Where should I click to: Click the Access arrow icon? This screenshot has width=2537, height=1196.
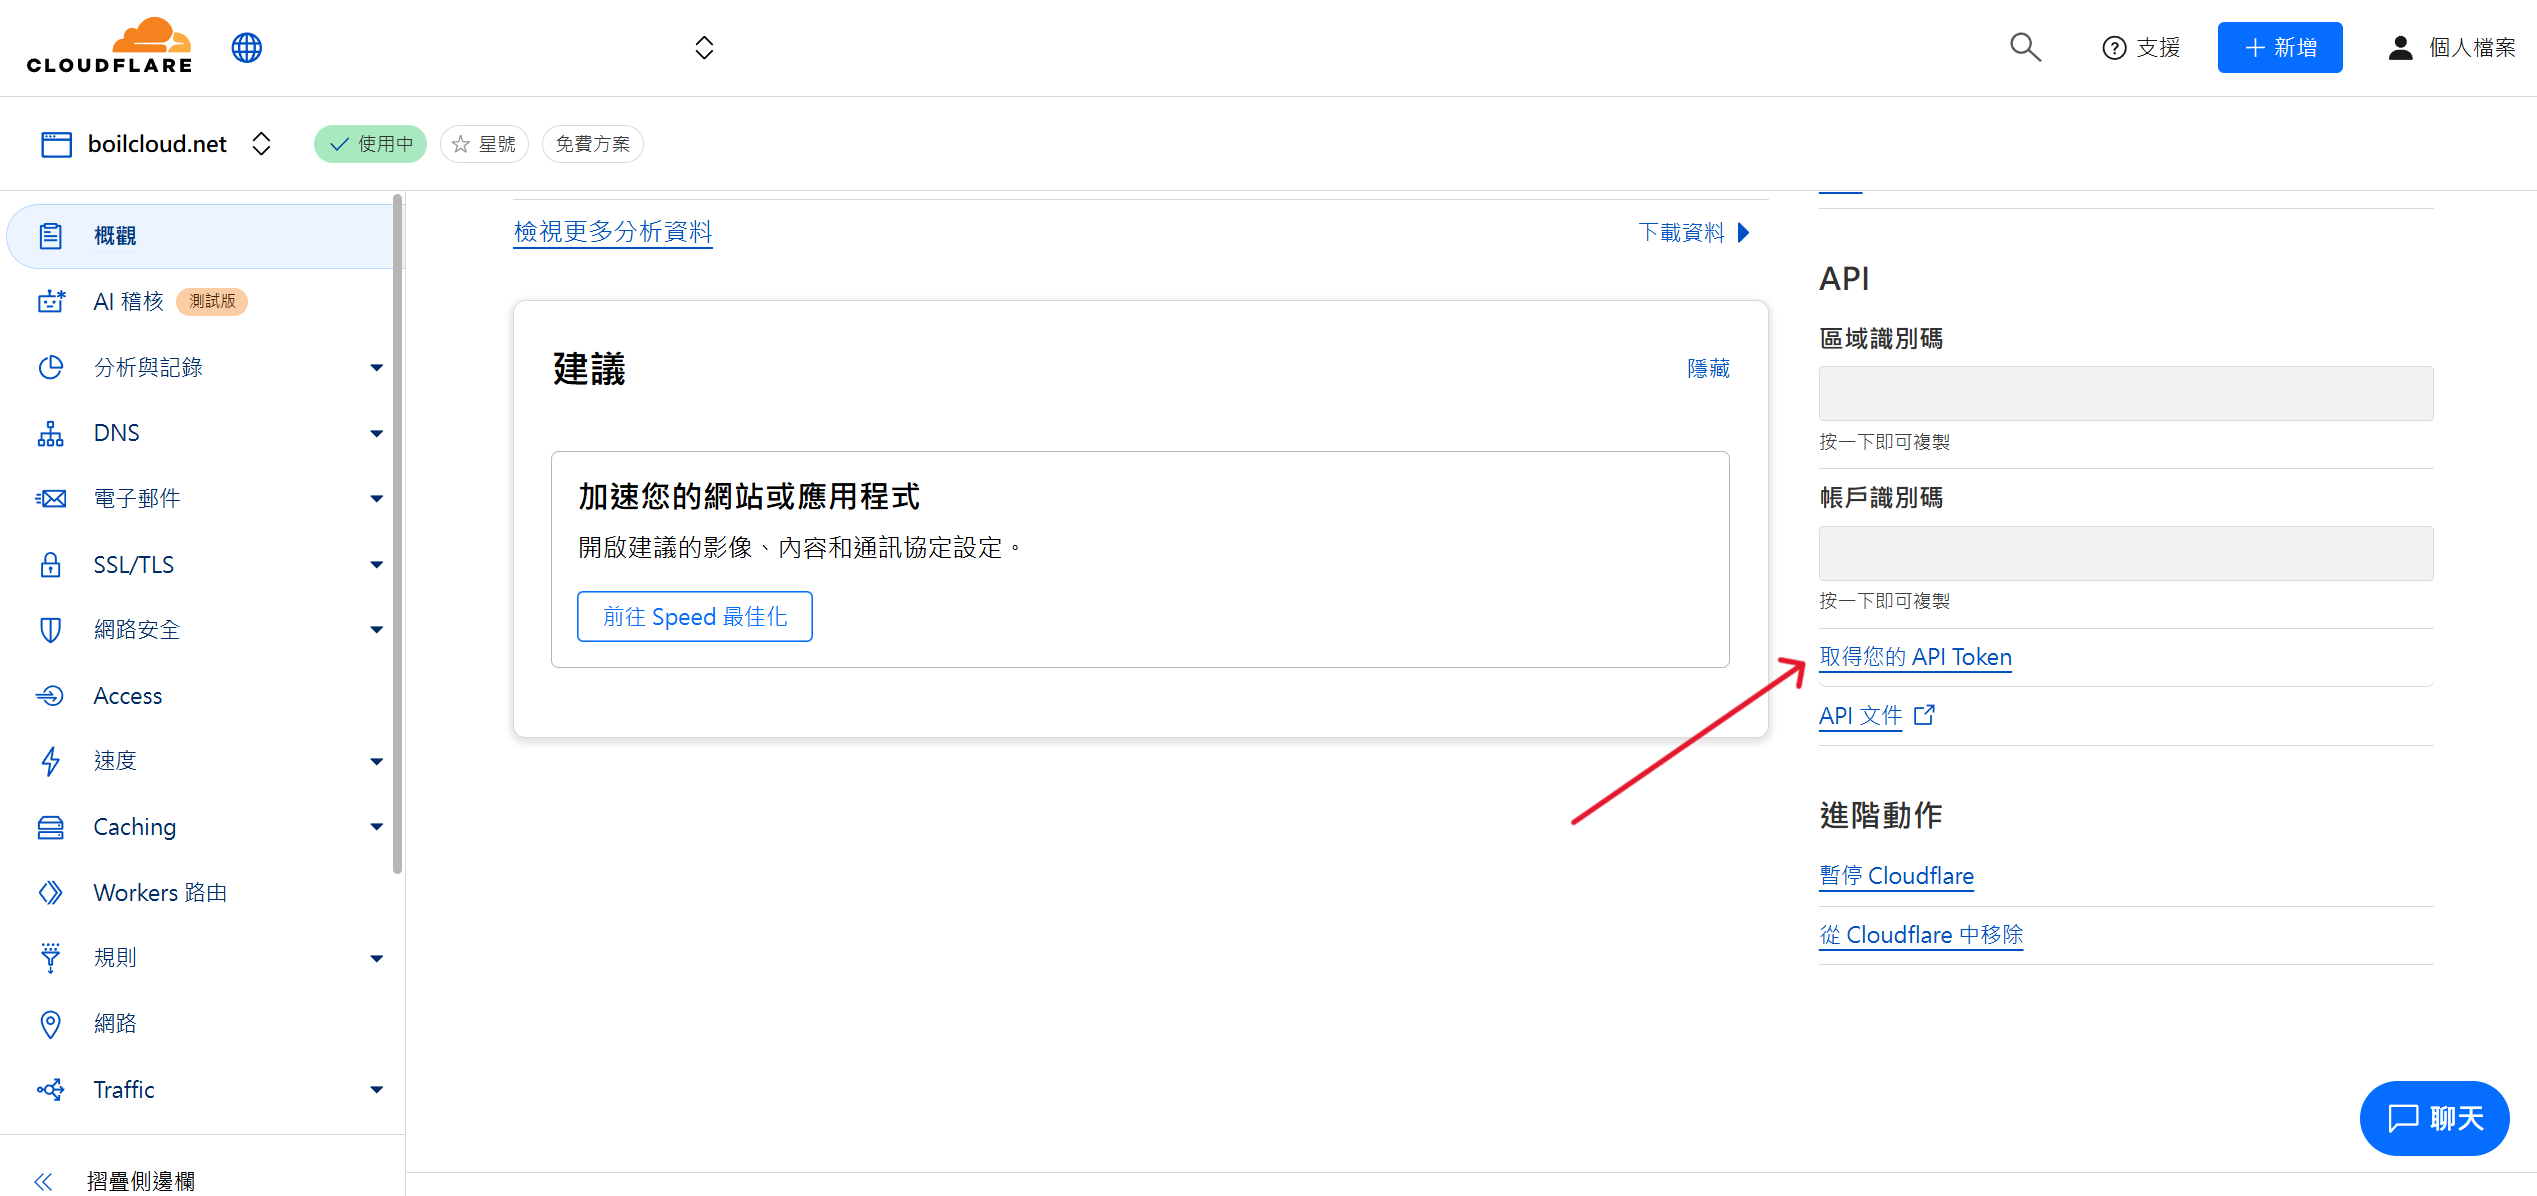click(x=51, y=695)
